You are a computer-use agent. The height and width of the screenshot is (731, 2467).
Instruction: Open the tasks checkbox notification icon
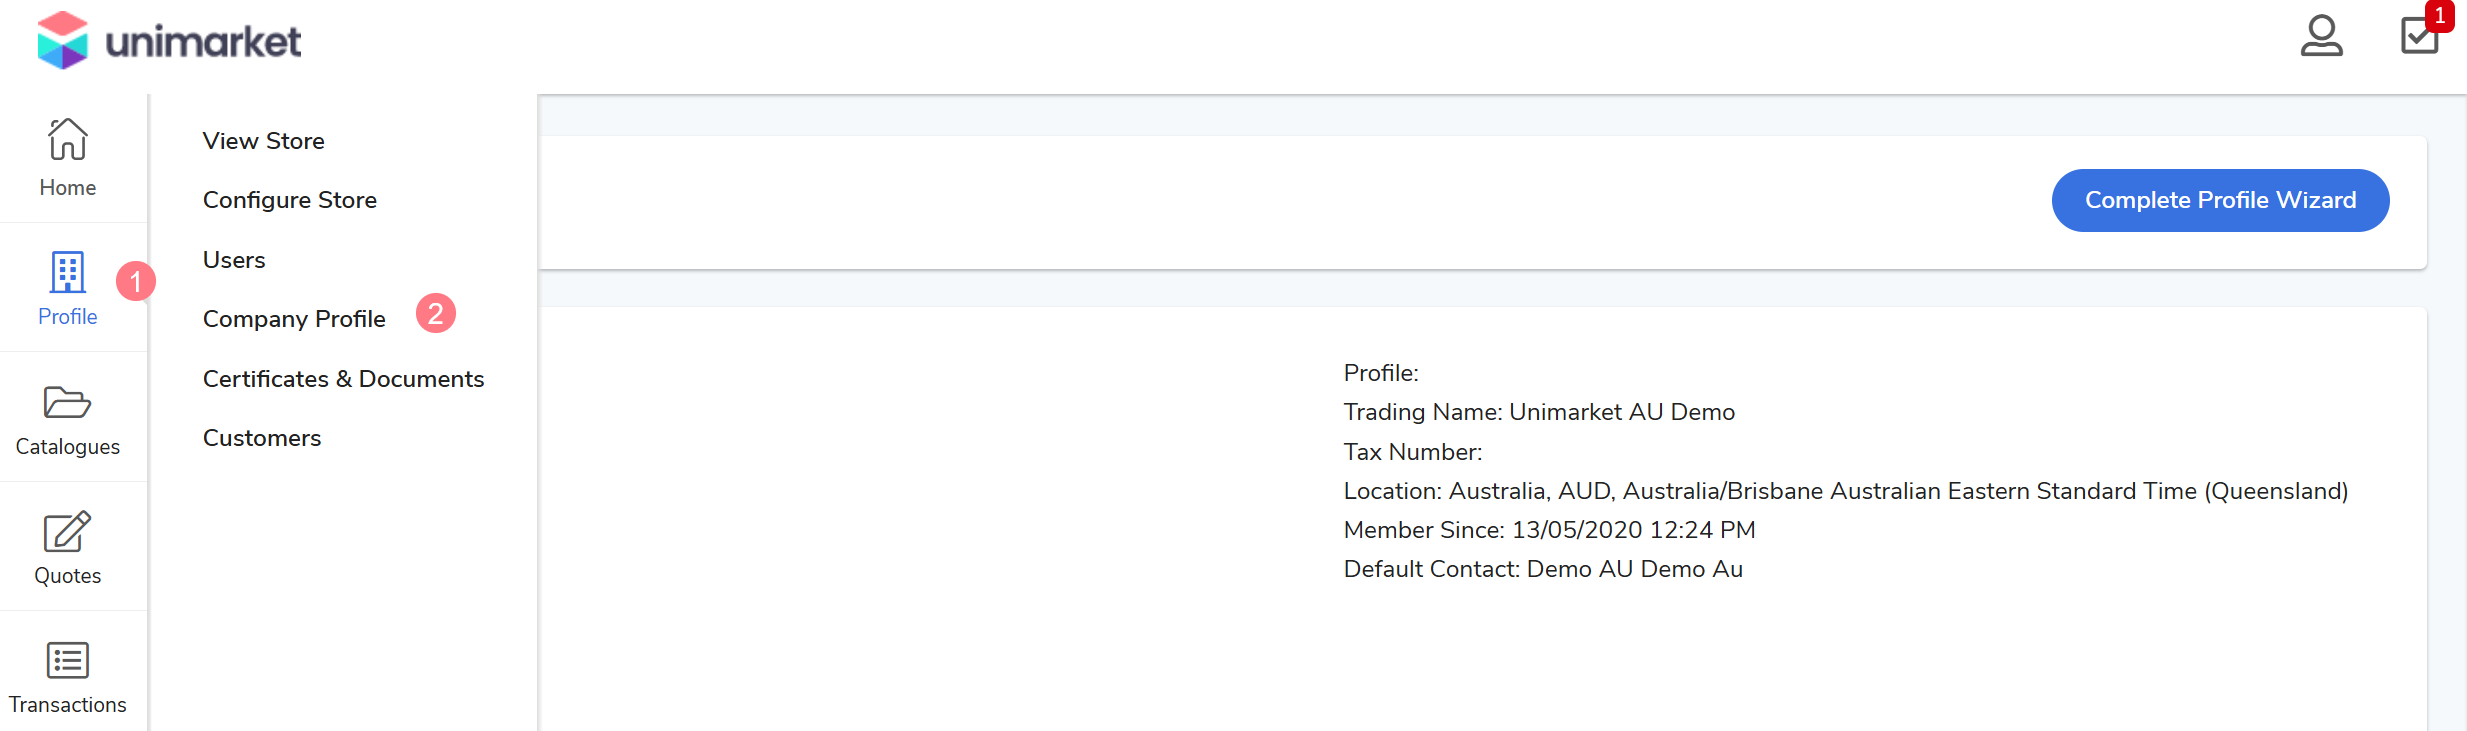click(2418, 36)
